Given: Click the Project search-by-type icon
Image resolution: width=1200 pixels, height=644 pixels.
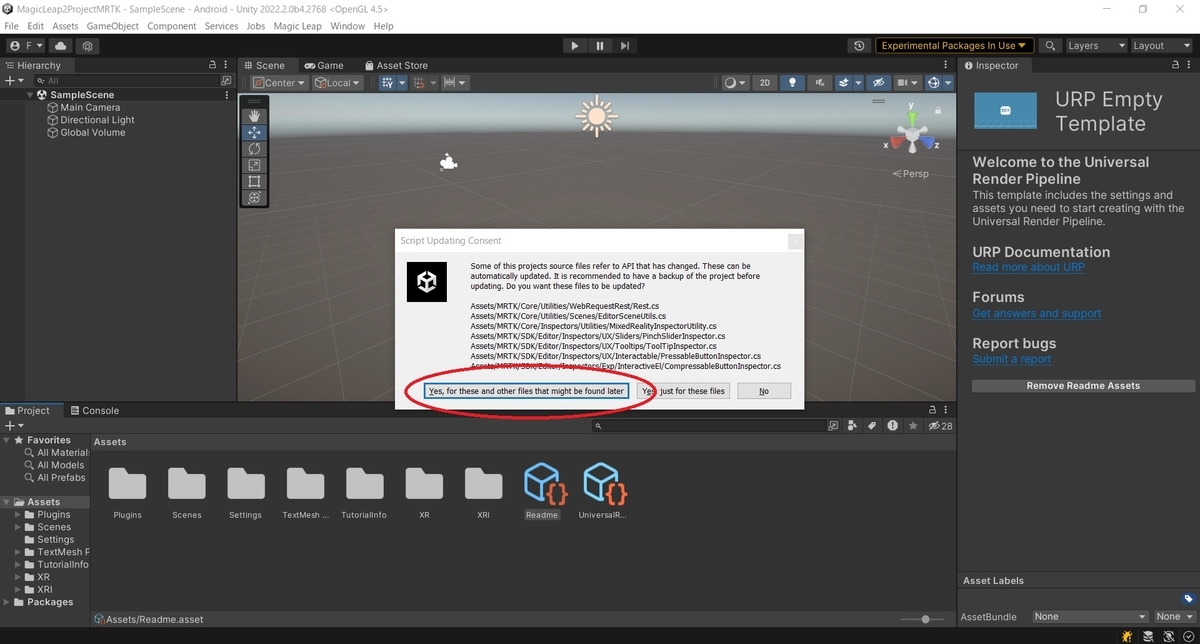Looking at the screenshot, I should click(x=851, y=426).
